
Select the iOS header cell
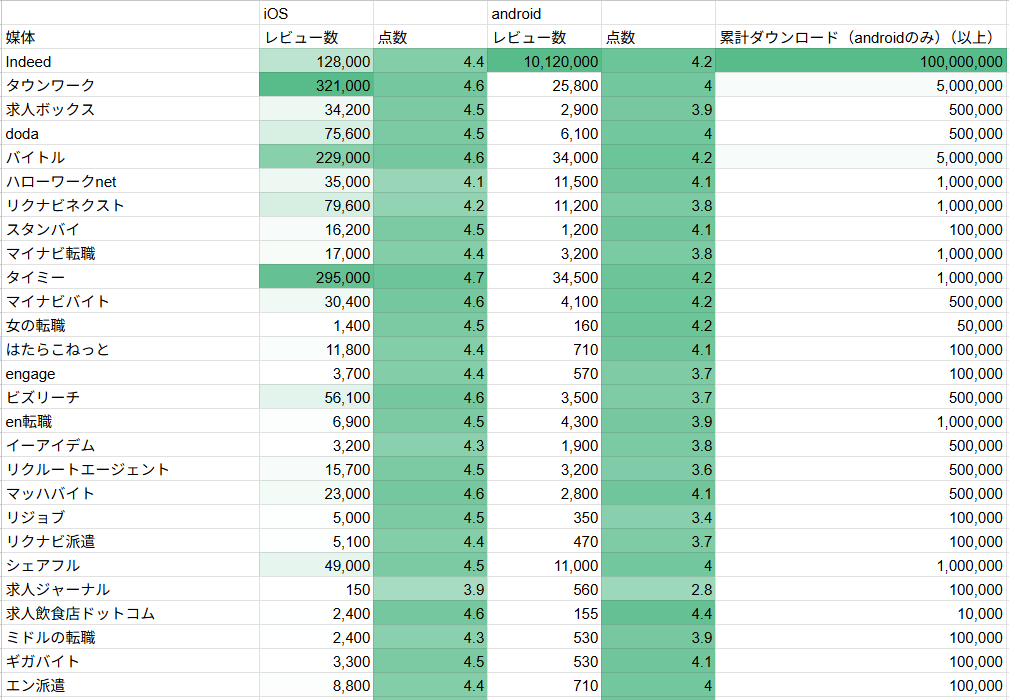pyautogui.click(x=316, y=14)
